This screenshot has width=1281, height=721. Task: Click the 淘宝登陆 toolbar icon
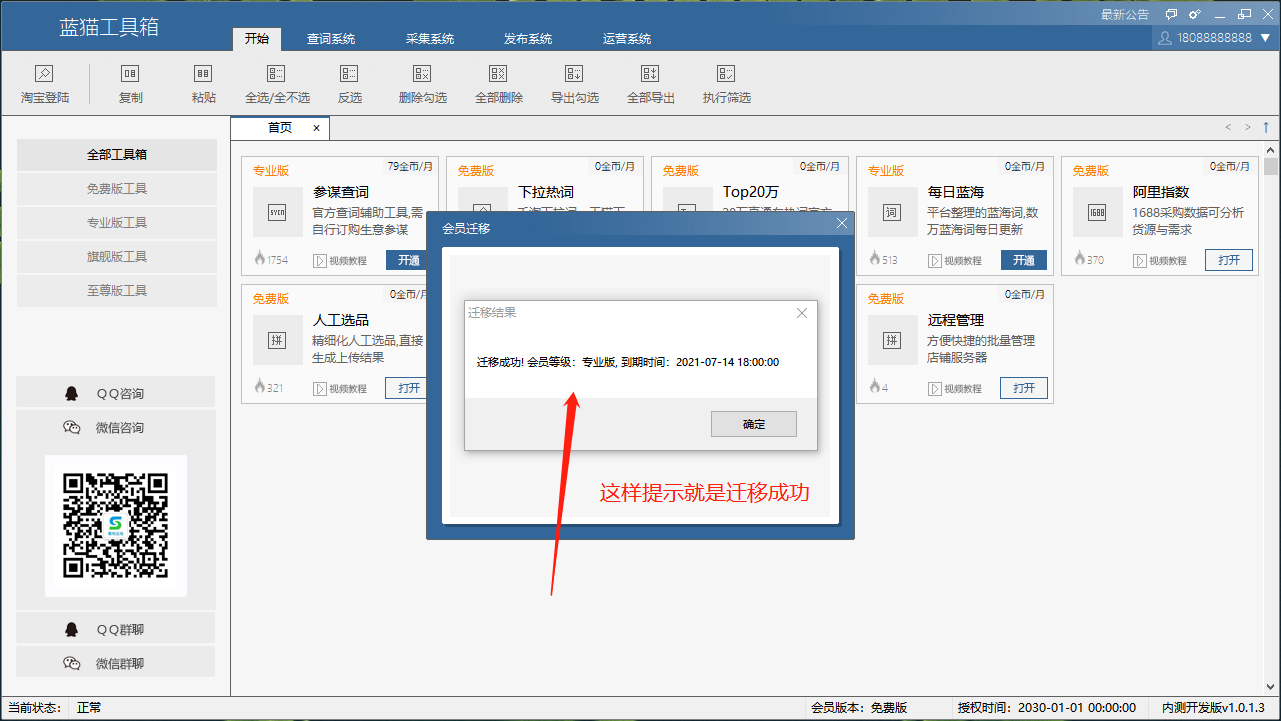(x=44, y=74)
